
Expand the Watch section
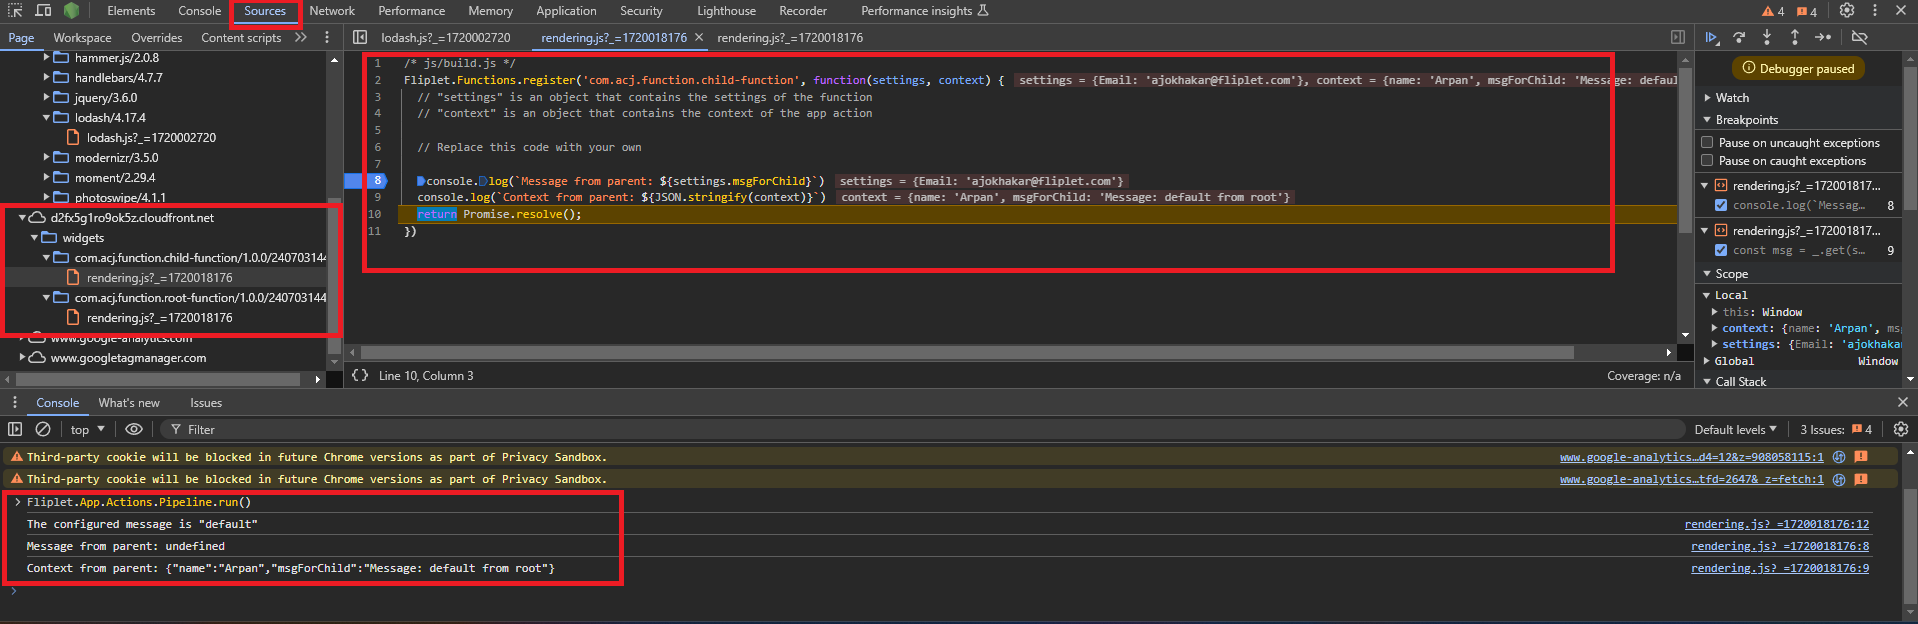[x=1708, y=98]
